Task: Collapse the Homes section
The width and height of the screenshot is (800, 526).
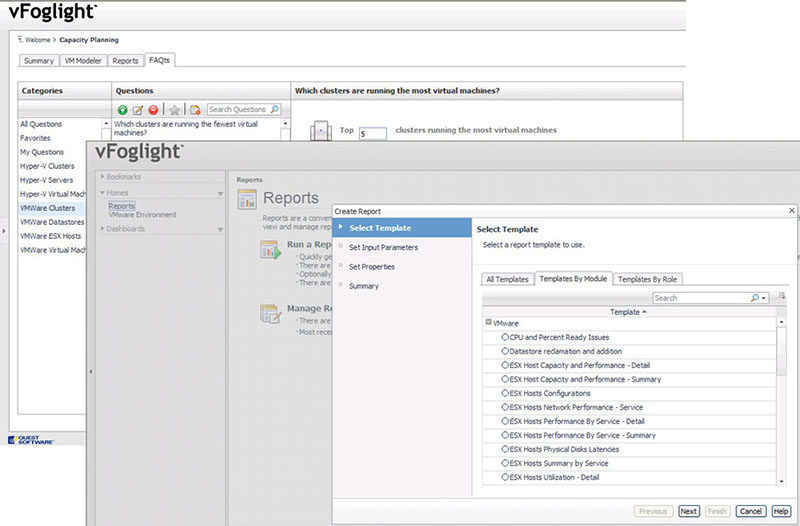Action: coord(102,193)
